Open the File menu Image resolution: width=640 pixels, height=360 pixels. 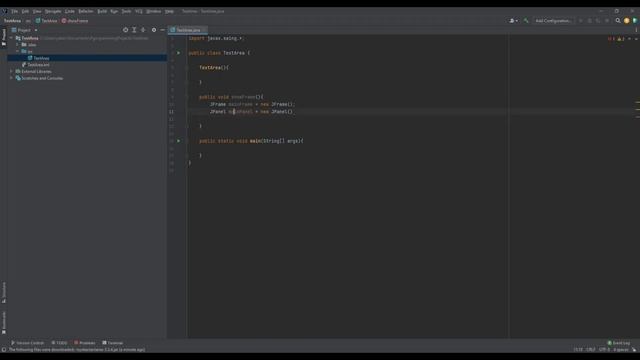pyautogui.click(x=15, y=11)
